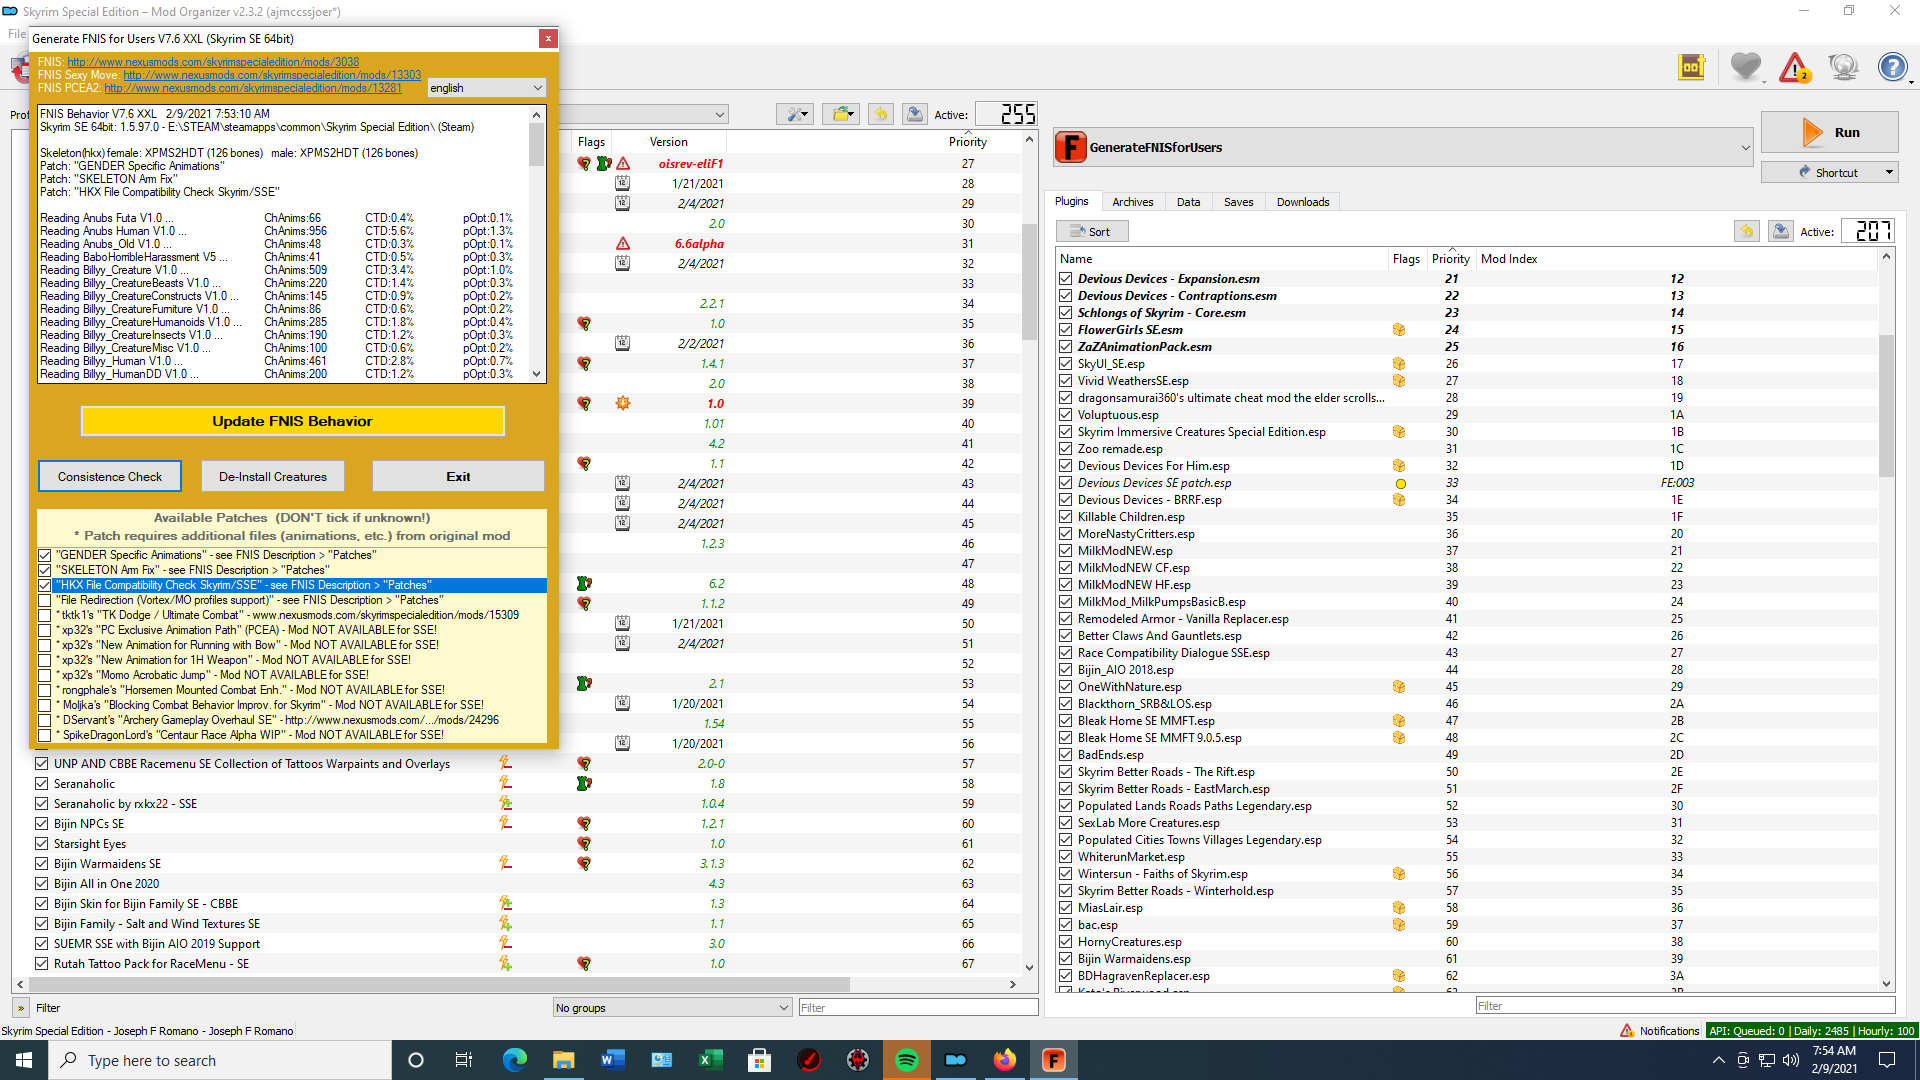This screenshot has width=1920, height=1080.
Task: Open Spotify from the taskbar
Action: [907, 1060]
